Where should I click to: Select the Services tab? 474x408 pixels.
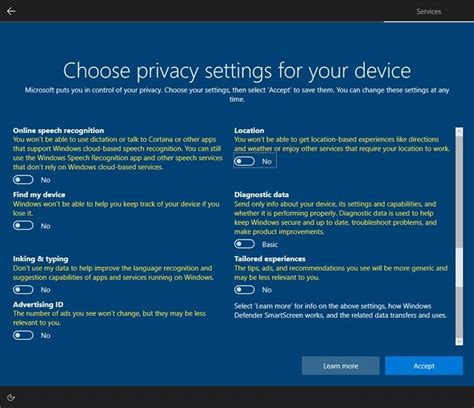429,11
